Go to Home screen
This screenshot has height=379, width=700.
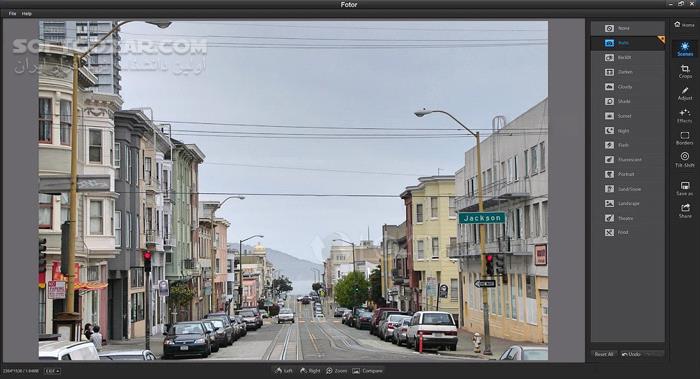(684, 25)
